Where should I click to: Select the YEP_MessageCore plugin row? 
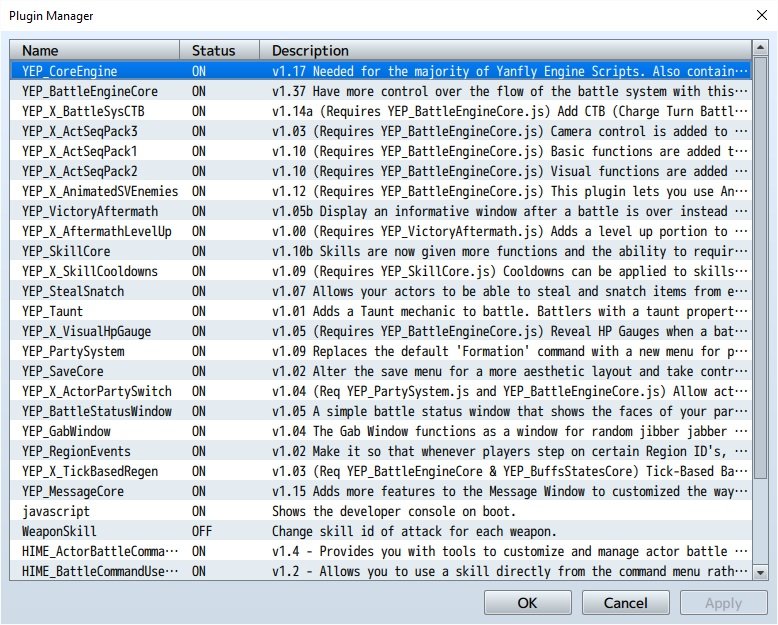point(381,491)
